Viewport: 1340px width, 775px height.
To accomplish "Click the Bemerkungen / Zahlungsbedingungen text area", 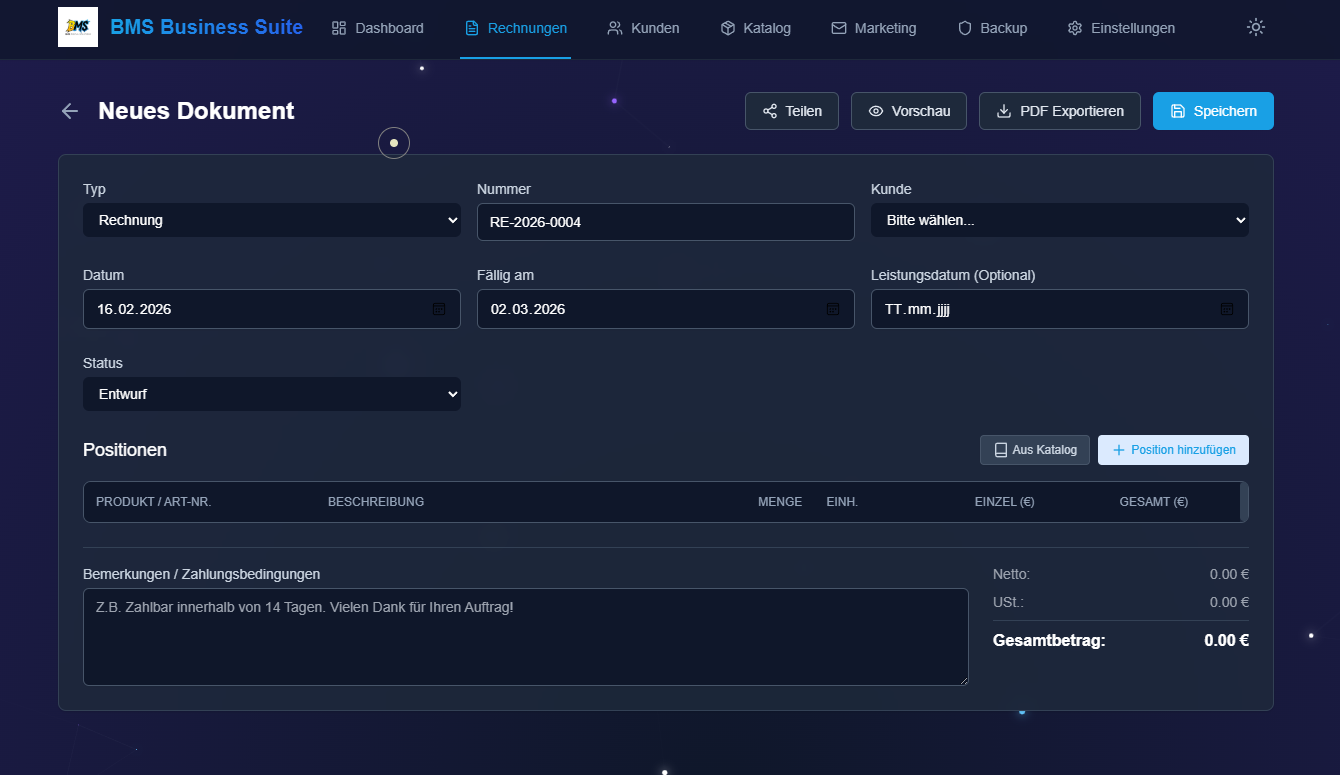I will point(525,637).
